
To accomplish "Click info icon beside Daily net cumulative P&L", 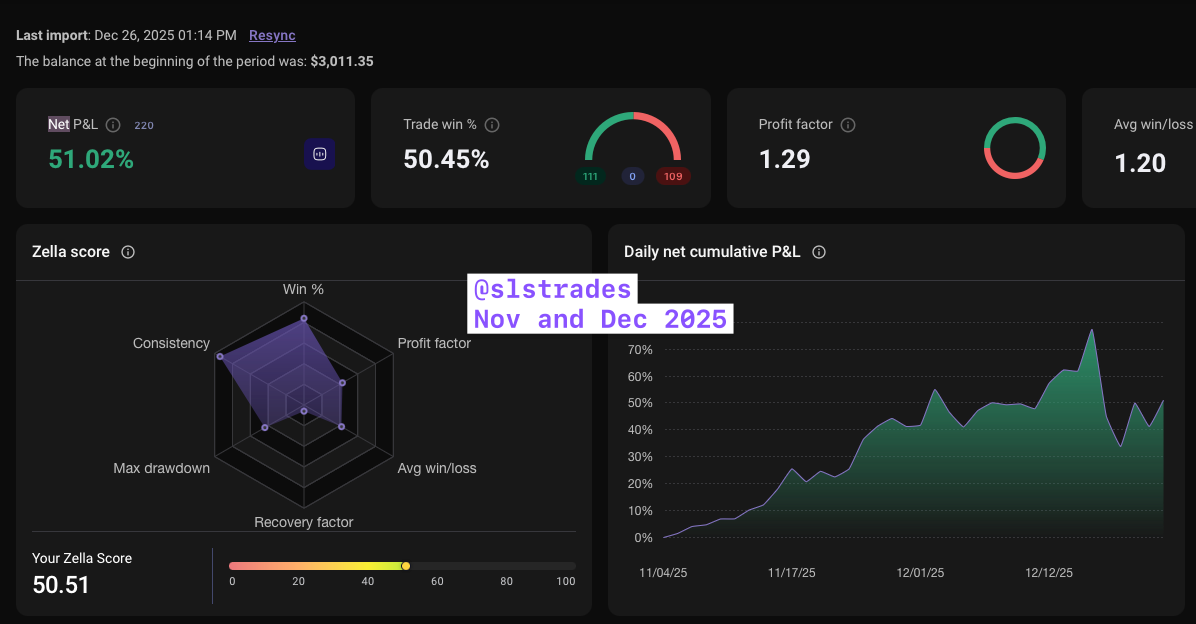I will [x=819, y=252].
